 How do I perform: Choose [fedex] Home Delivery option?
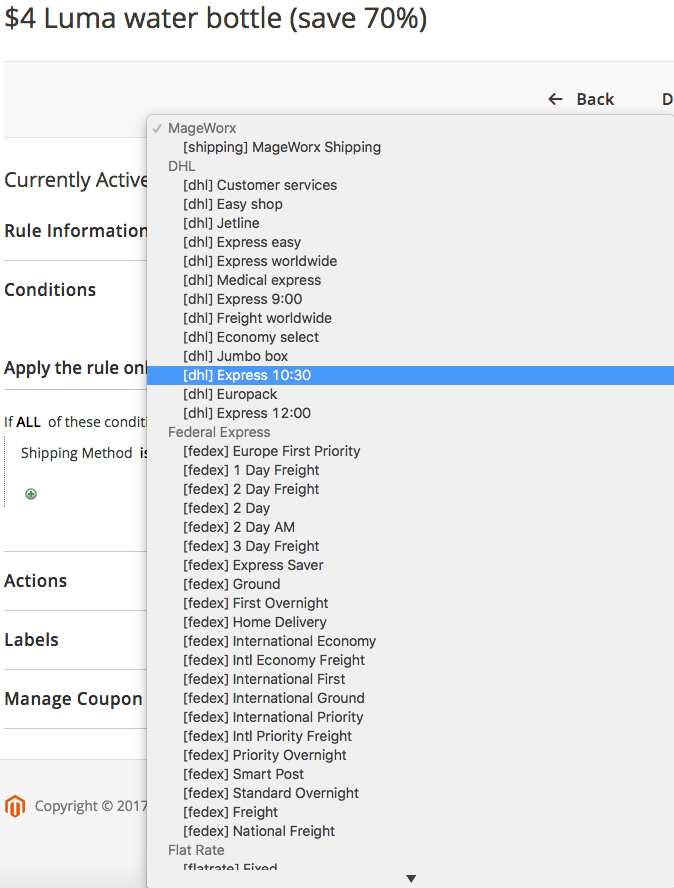point(411,622)
